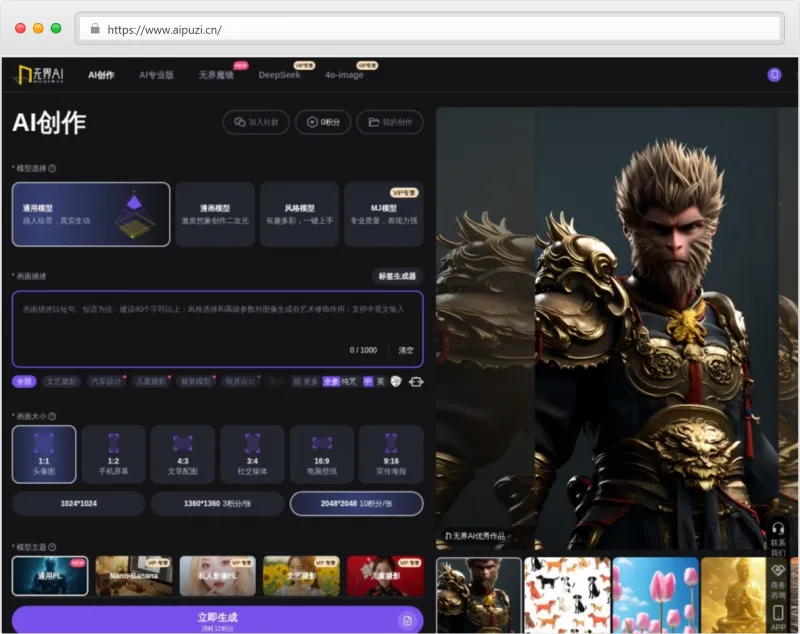Click the 无界AI logo
The height and width of the screenshot is (634, 800).
[39, 75]
